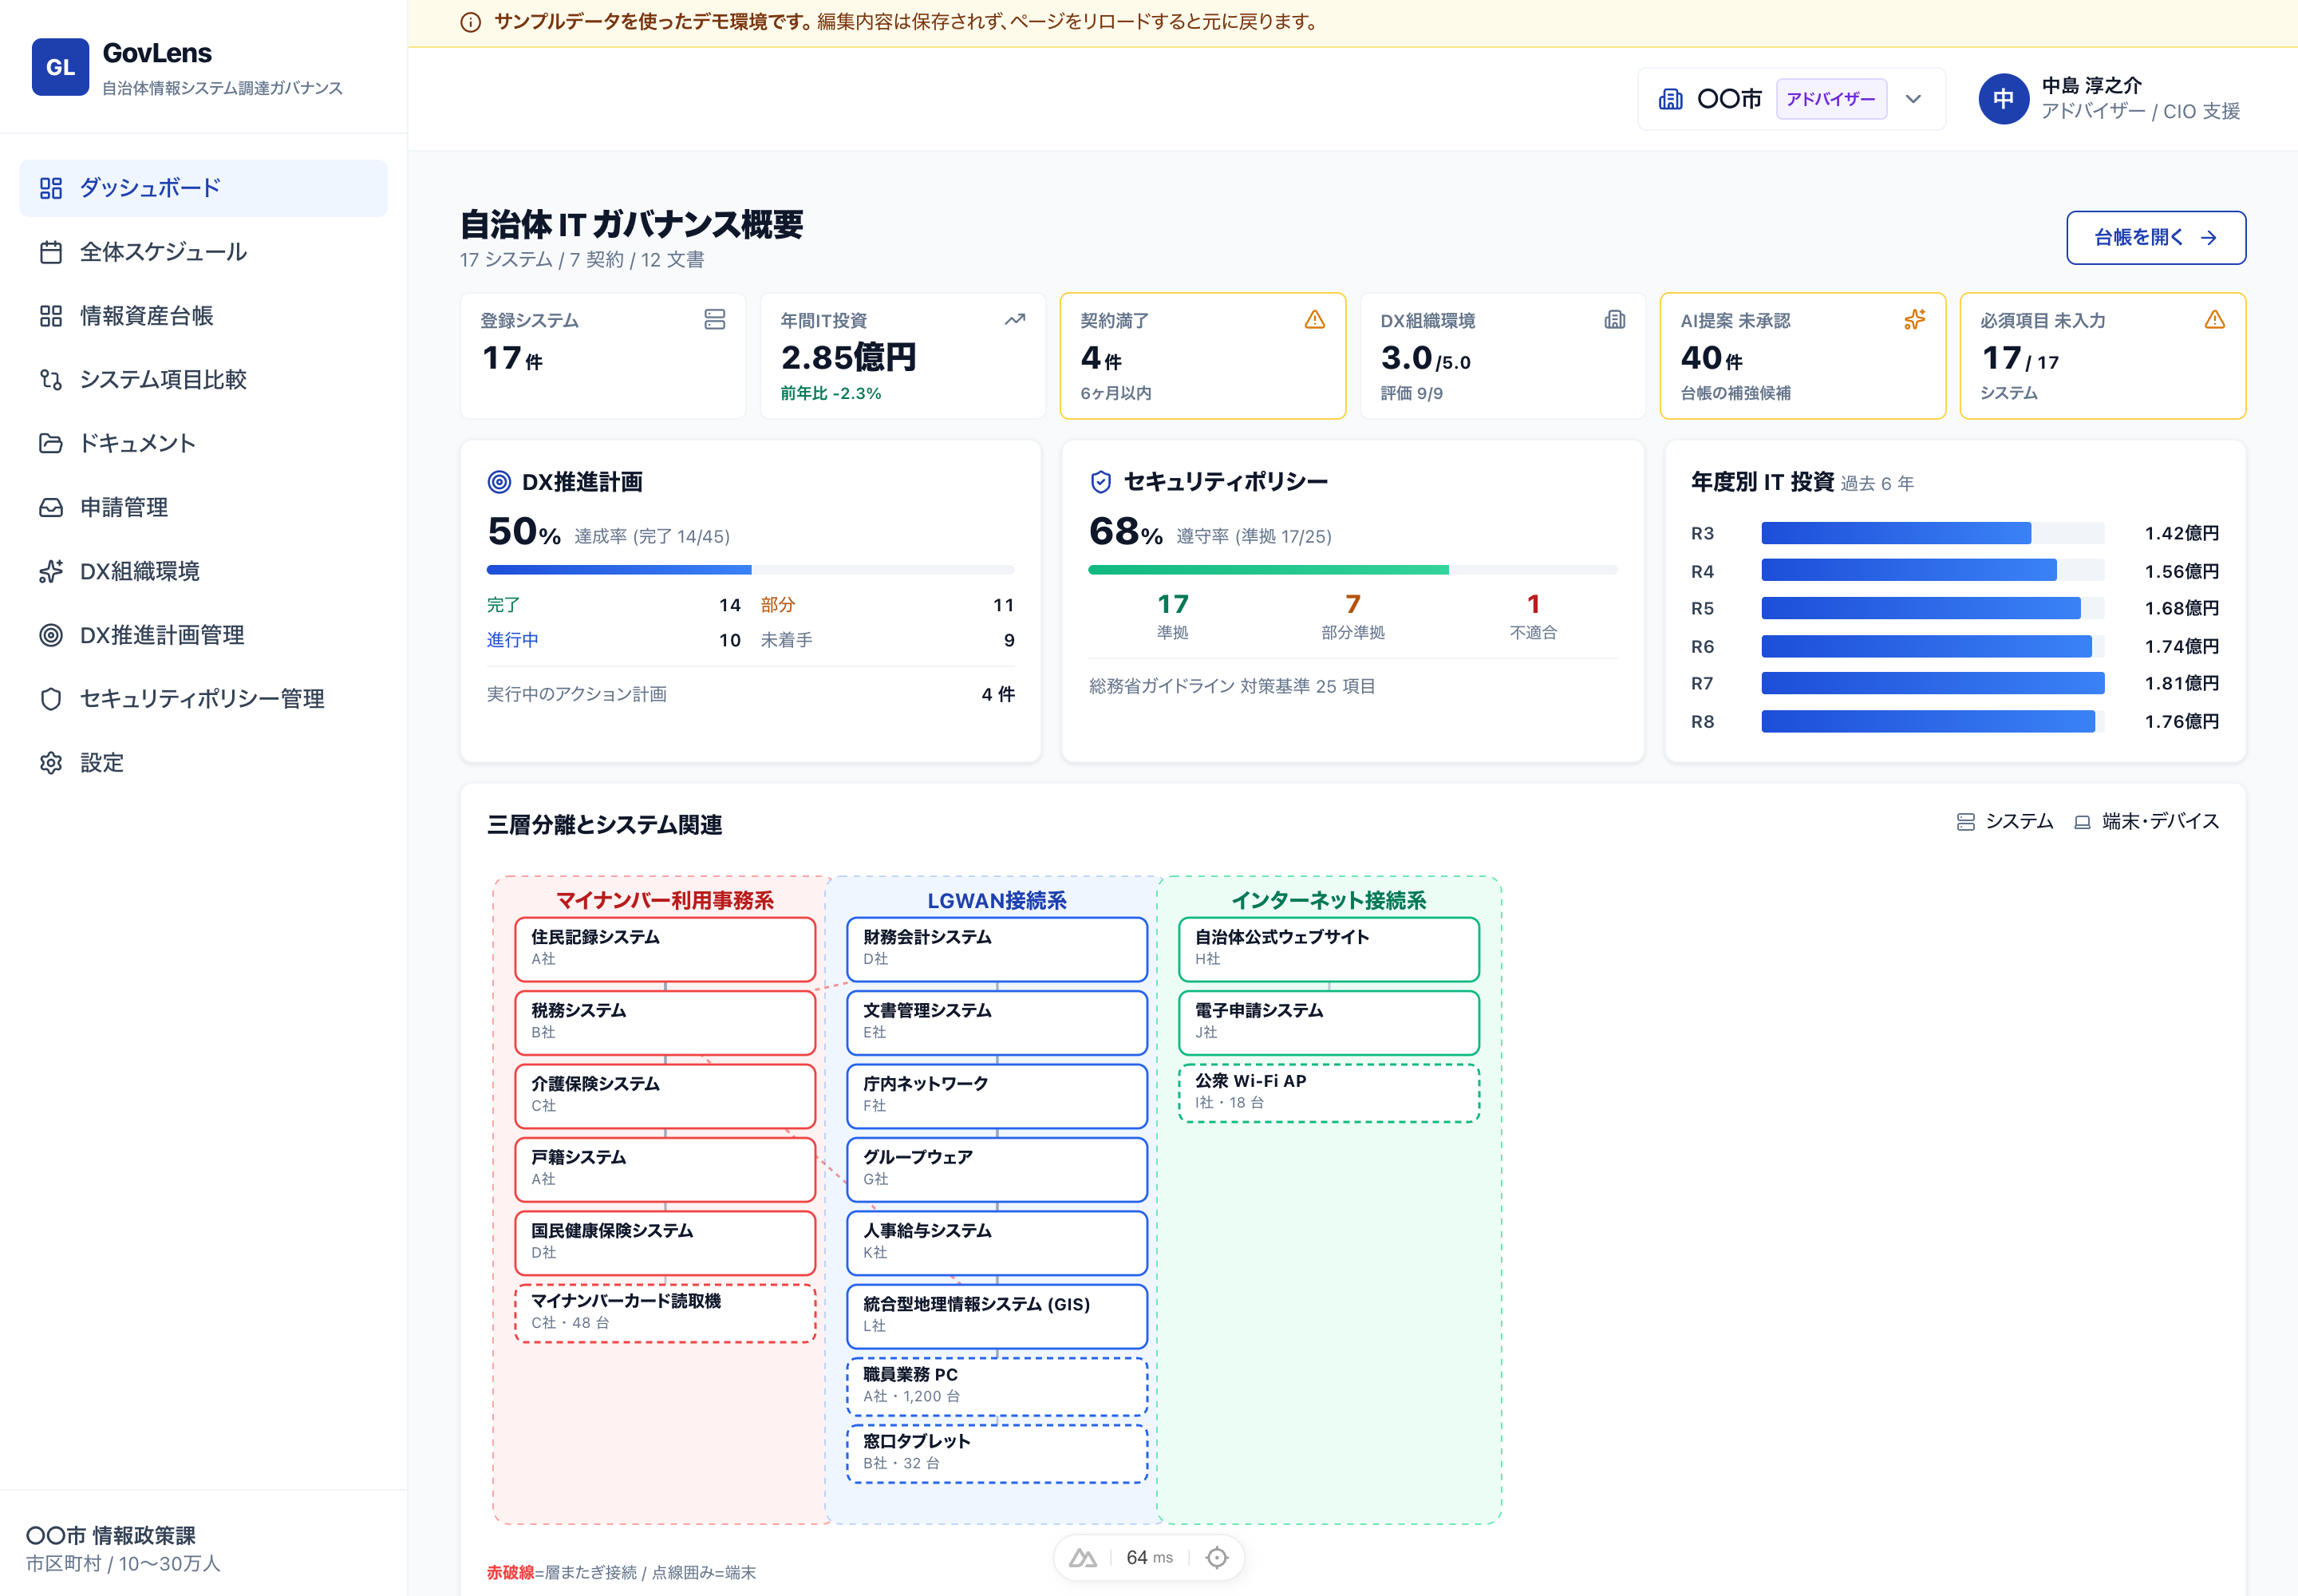Select the 税務システム B社 node
Screen dimensions: 2298x1596
[x=665, y=1022]
